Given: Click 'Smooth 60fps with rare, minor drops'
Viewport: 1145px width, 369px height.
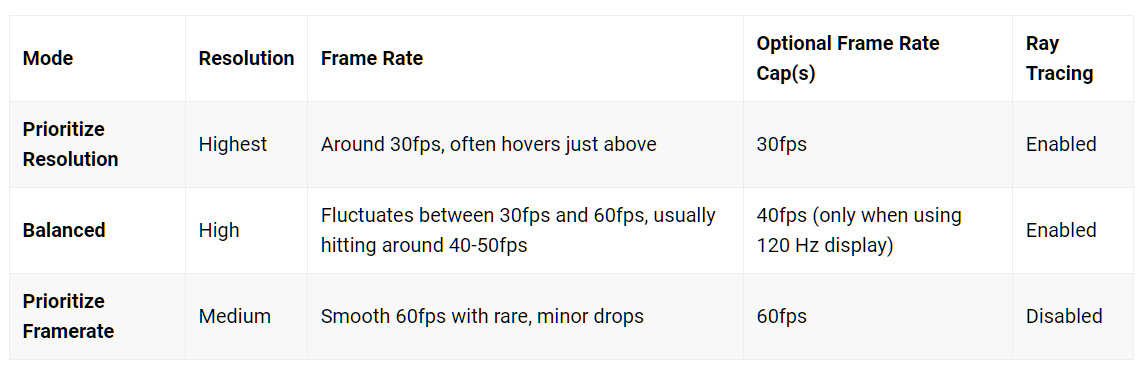Looking at the screenshot, I should click(x=482, y=316).
